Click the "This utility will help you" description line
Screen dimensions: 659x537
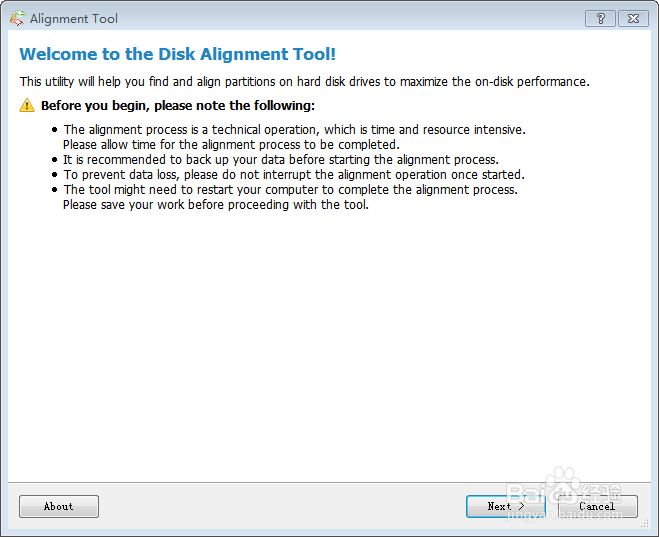304,81
